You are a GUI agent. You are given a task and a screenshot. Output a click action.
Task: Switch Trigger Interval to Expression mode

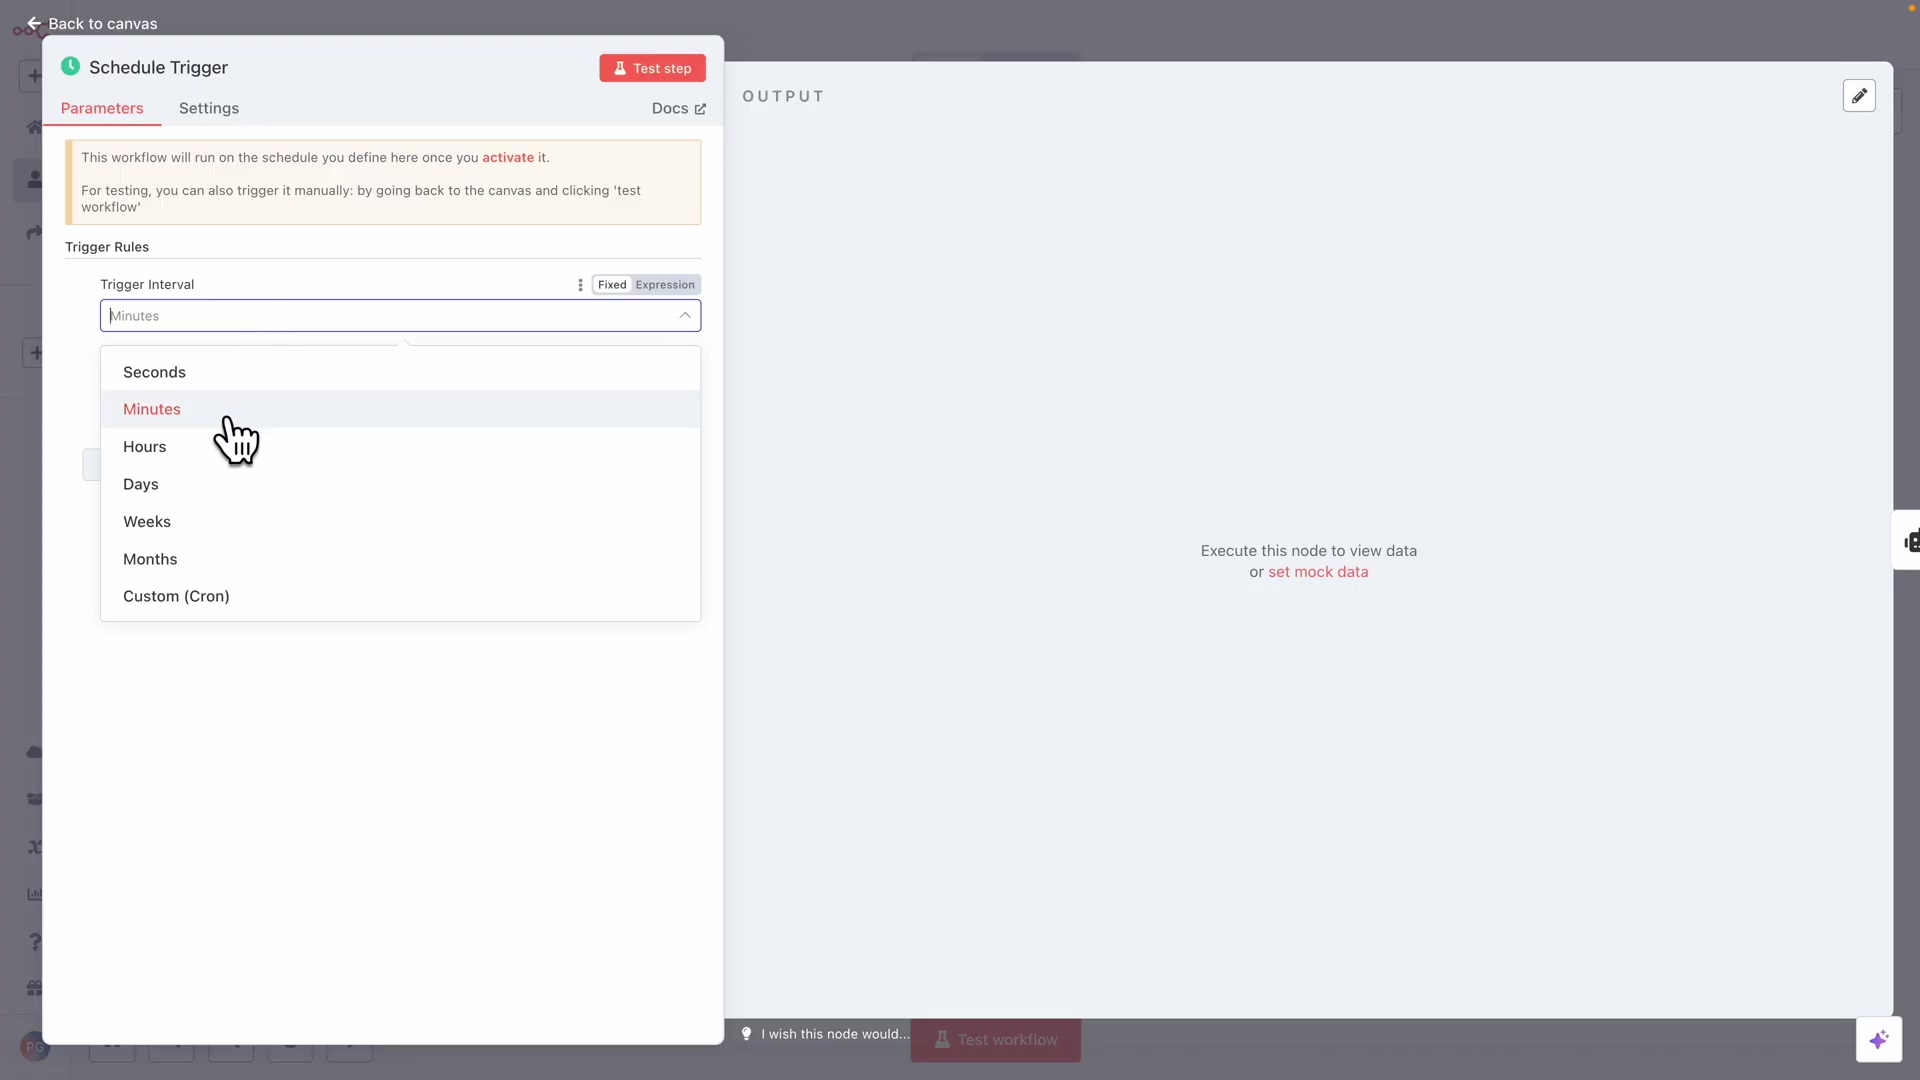tap(664, 285)
